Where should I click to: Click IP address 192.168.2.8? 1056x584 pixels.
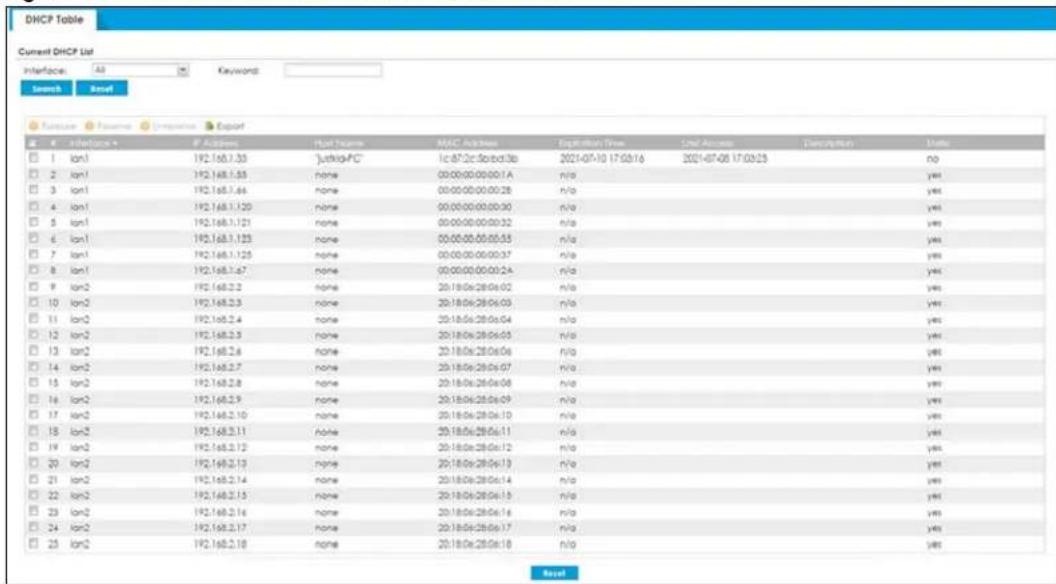[218, 383]
